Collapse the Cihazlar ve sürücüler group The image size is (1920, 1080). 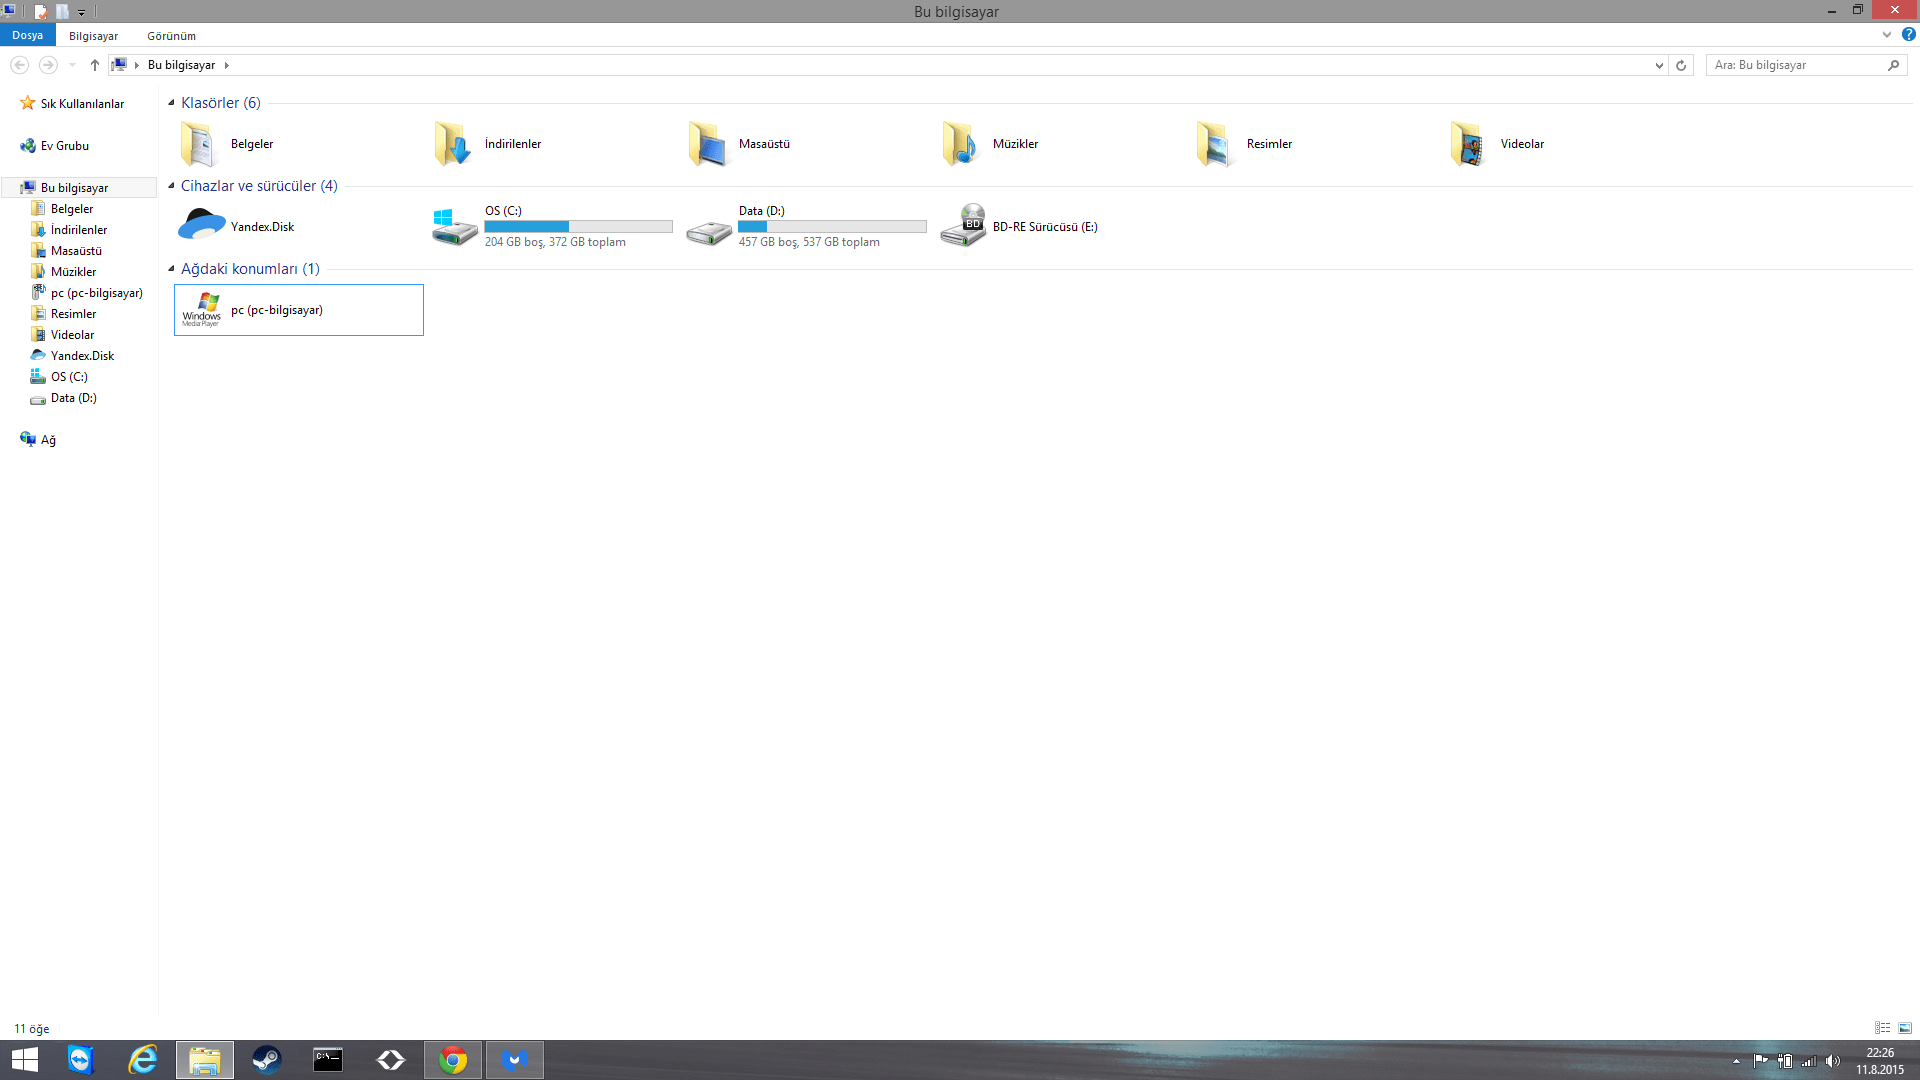click(x=171, y=186)
